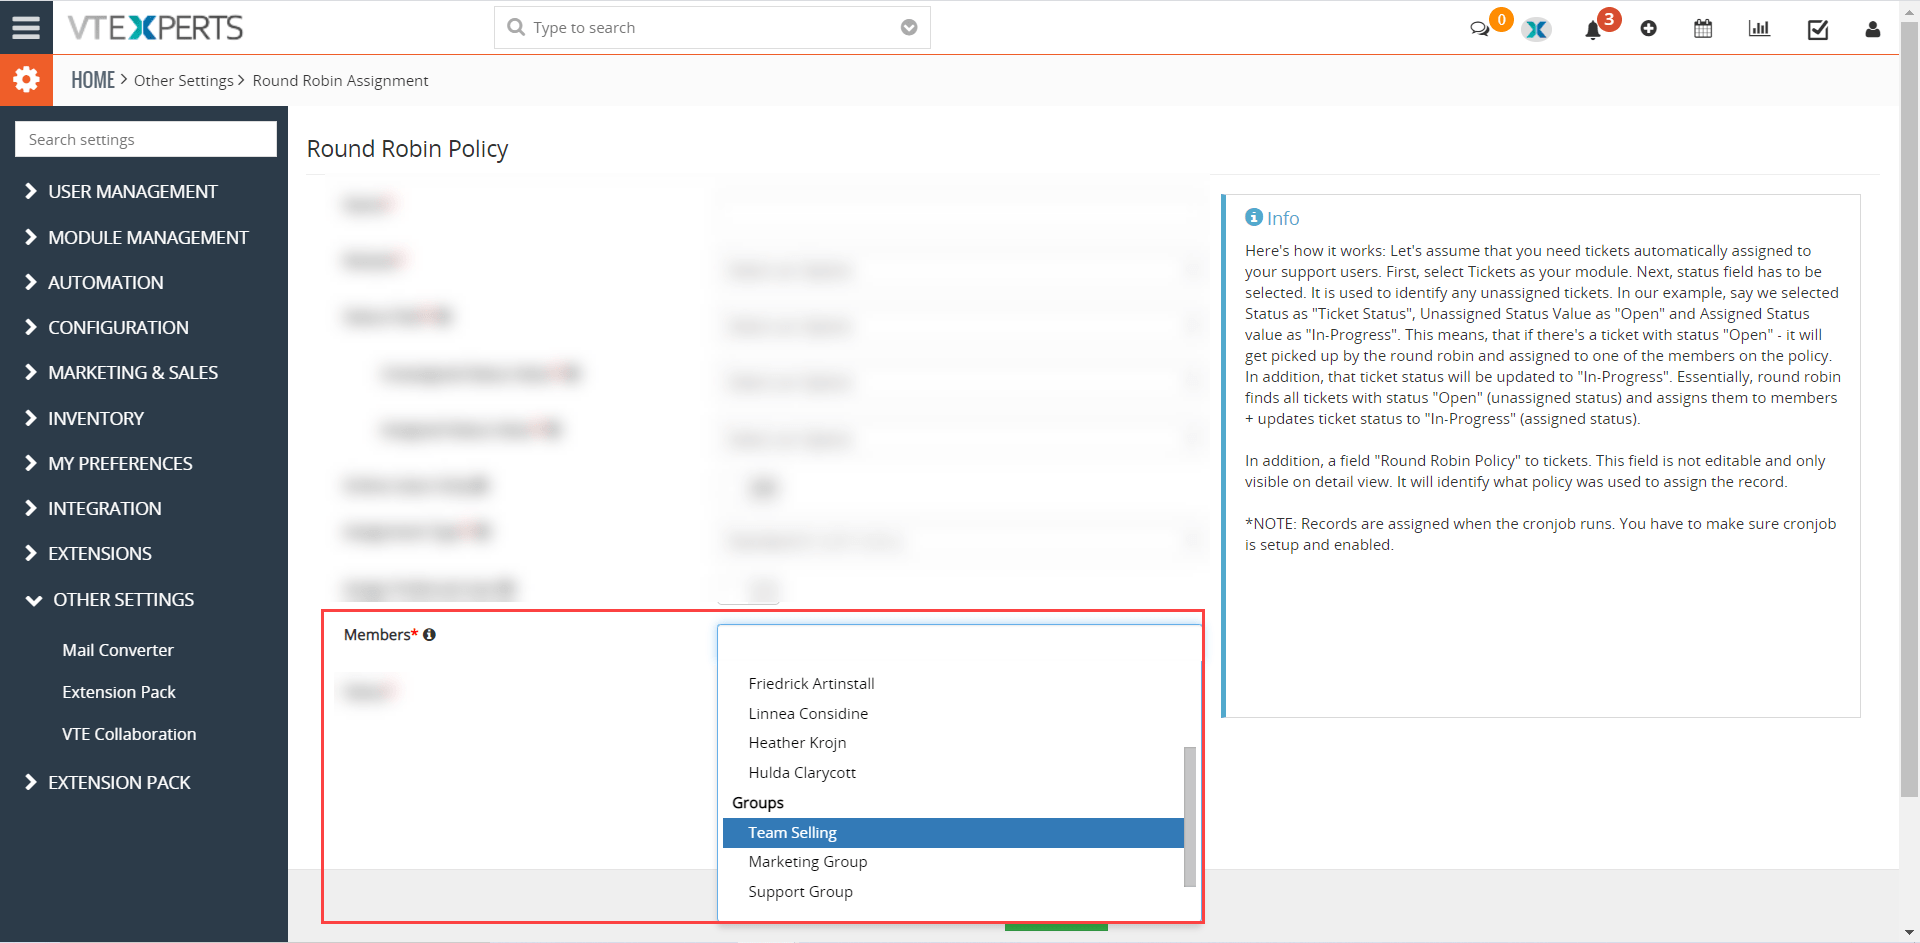The width and height of the screenshot is (1920, 943).
Task: Click the X extension icon beside the chat badge
Action: [1536, 30]
